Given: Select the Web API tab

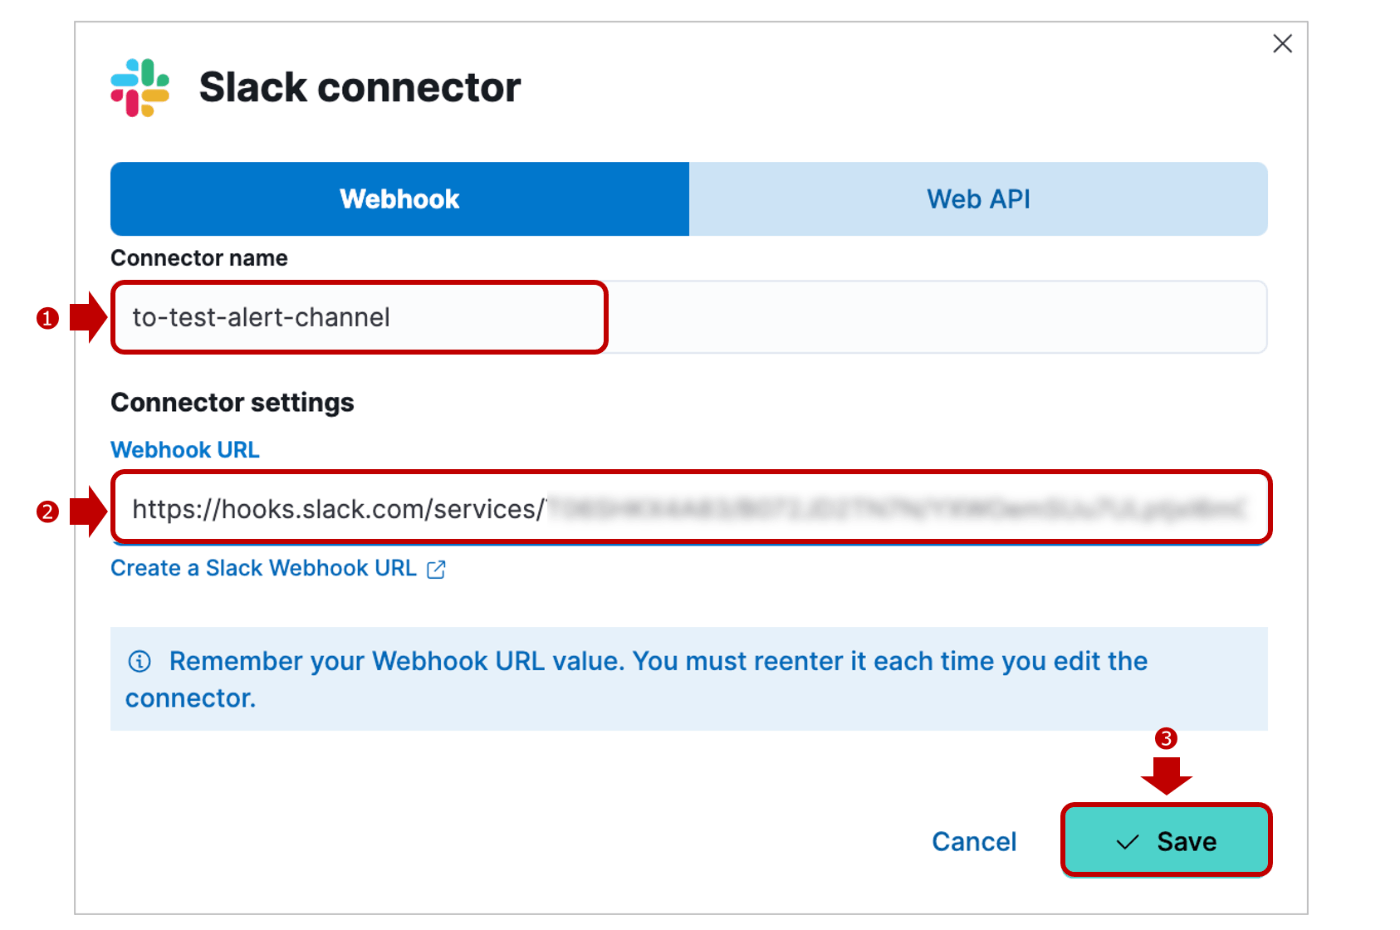Looking at the screenshot, I should click(x=978, y=199).
